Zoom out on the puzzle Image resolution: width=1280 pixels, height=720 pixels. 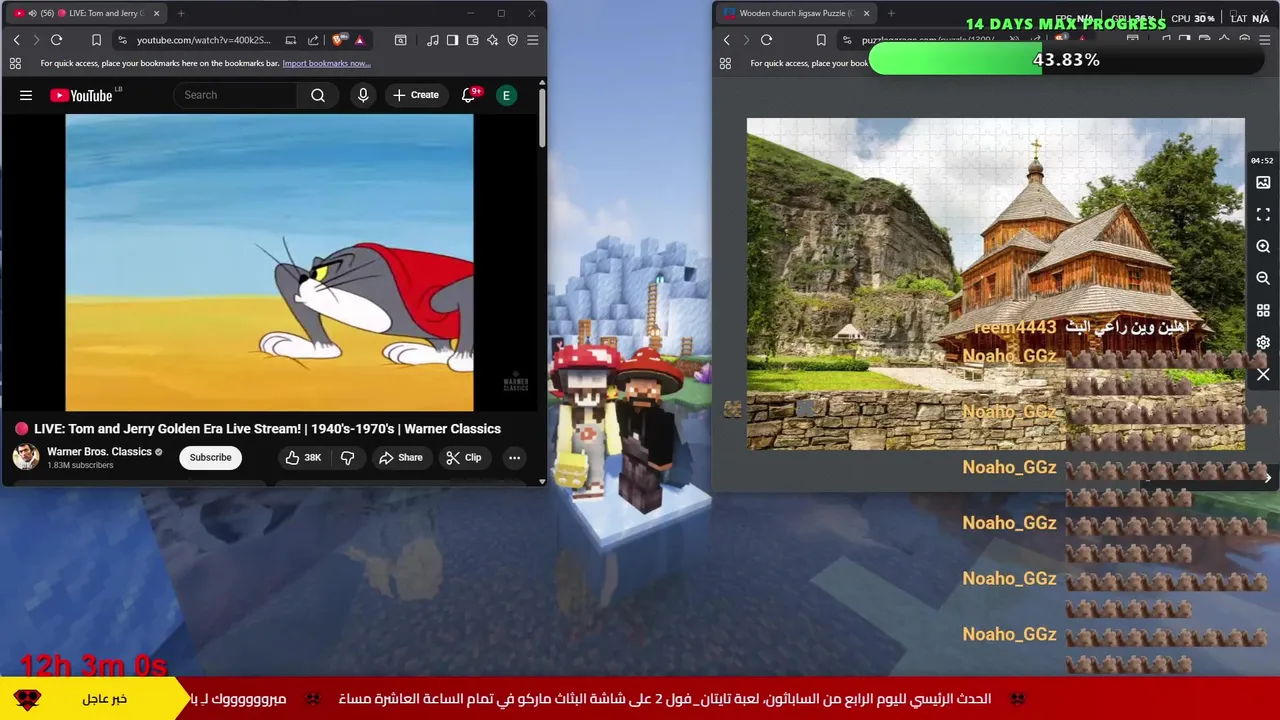[1263, 279]
